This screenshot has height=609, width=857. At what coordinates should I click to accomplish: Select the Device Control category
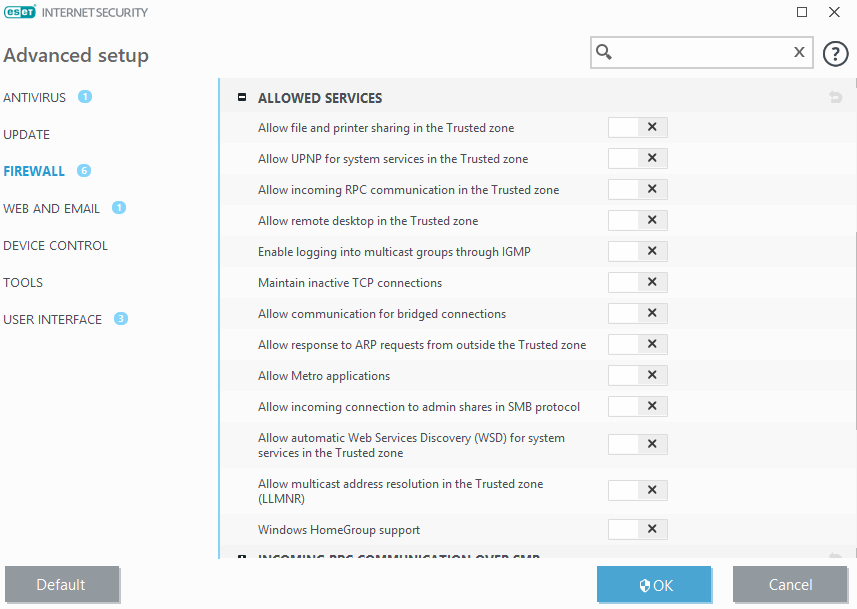56,245
